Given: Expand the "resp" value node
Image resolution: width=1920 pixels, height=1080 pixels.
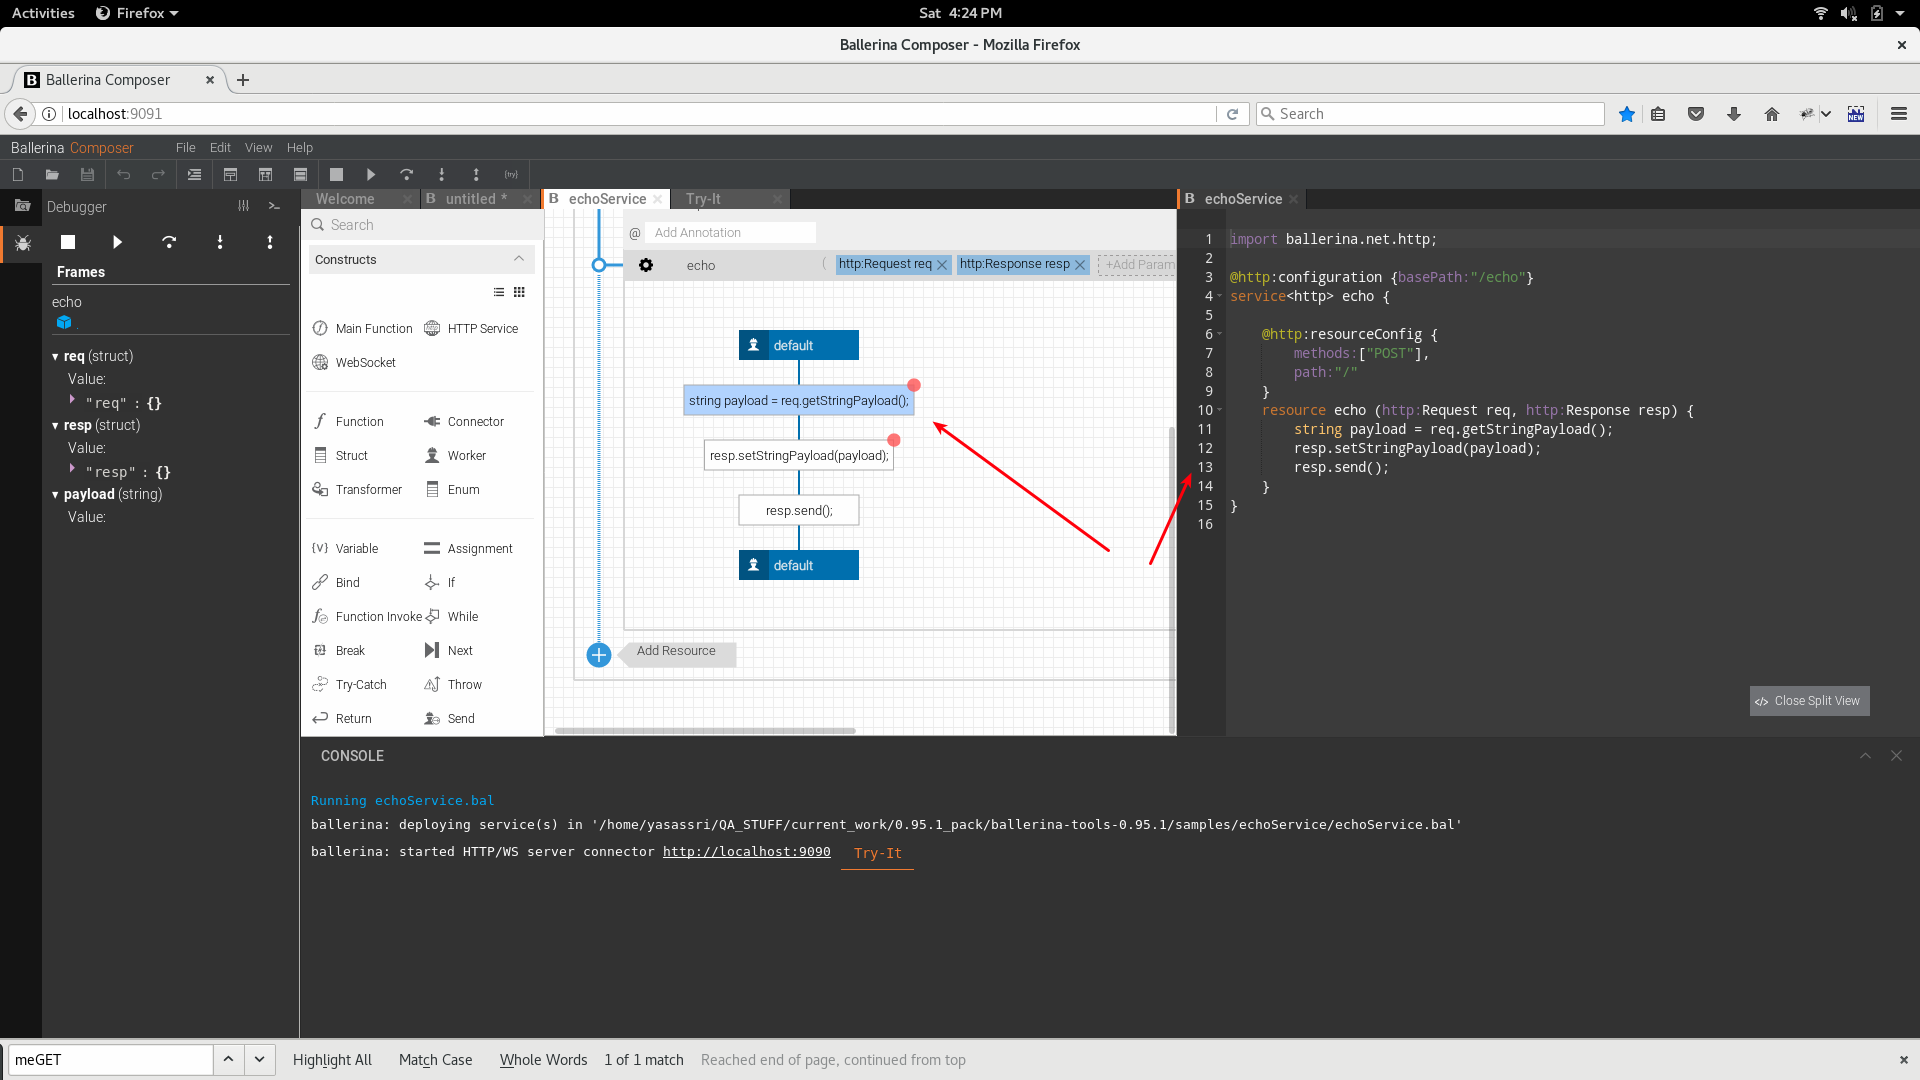Looking at the screenshot, I should [x=72, y=468].
